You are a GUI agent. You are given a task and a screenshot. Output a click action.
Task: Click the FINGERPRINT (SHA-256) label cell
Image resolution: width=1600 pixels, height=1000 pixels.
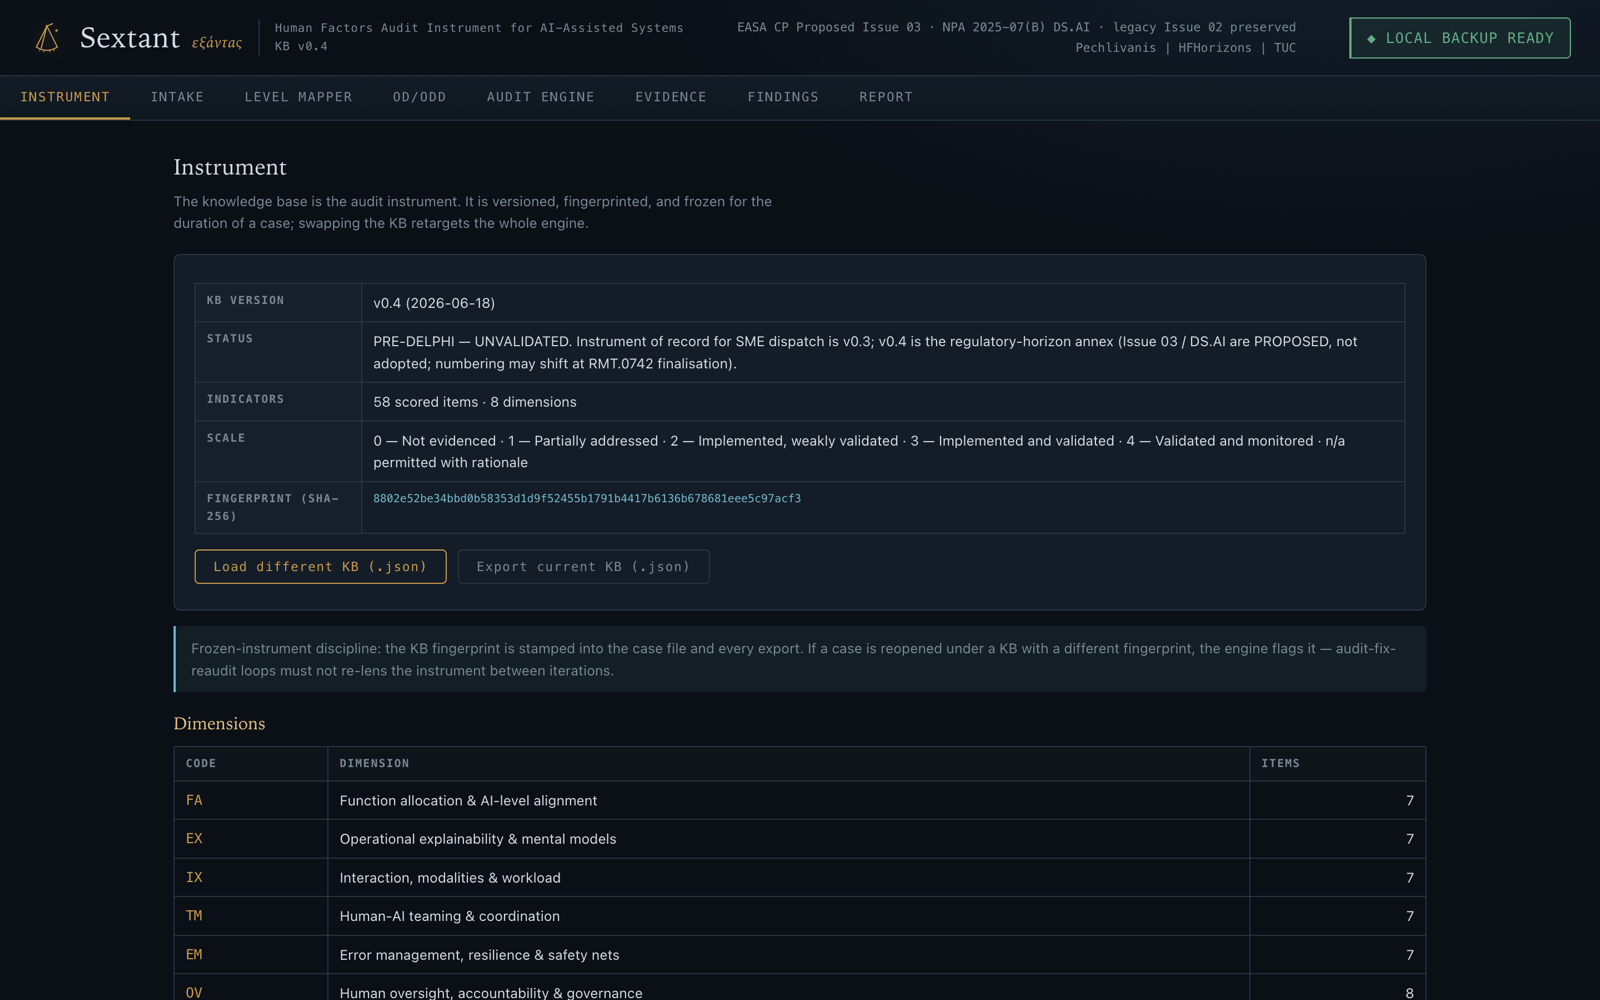[x=278, y=507]
